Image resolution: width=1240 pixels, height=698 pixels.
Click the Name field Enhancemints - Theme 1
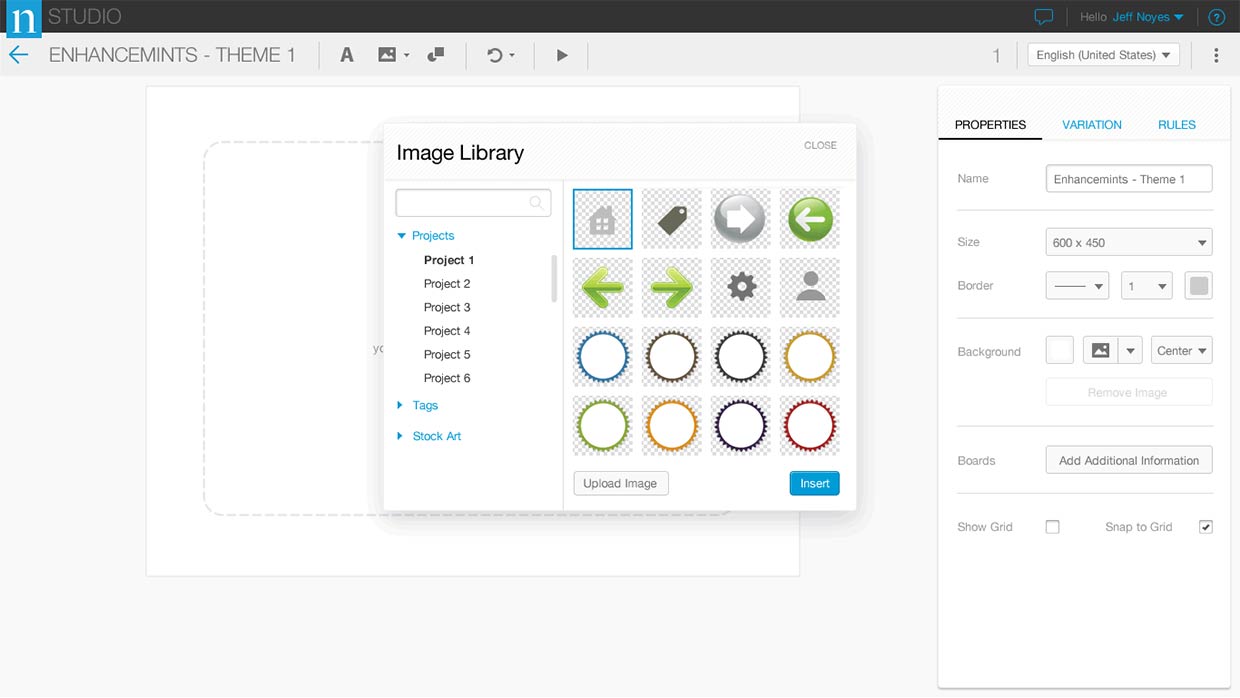click(1128, 179)
